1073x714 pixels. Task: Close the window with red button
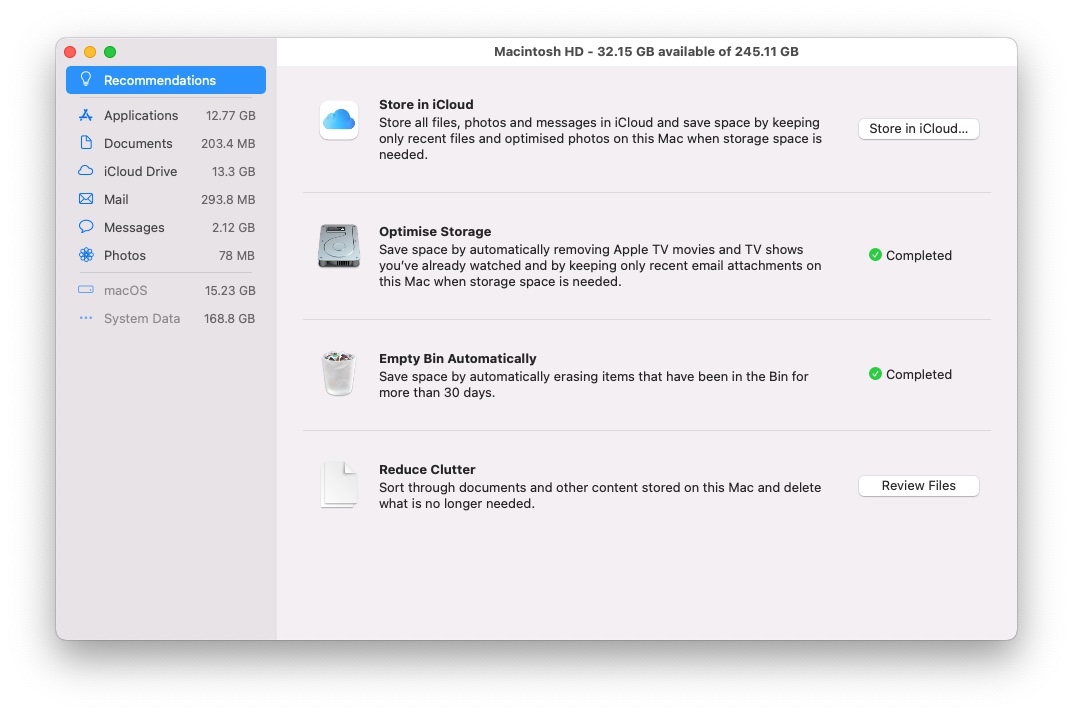(70, 52)
